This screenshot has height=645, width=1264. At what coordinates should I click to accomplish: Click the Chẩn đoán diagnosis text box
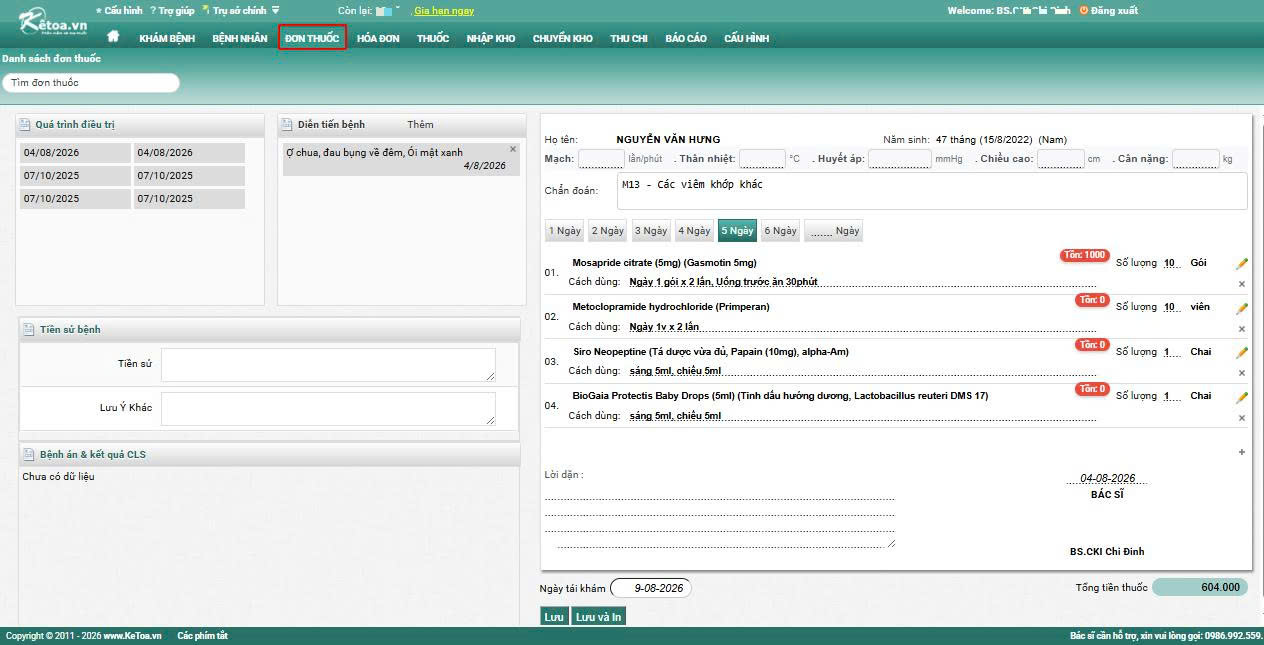pos(932,191)
